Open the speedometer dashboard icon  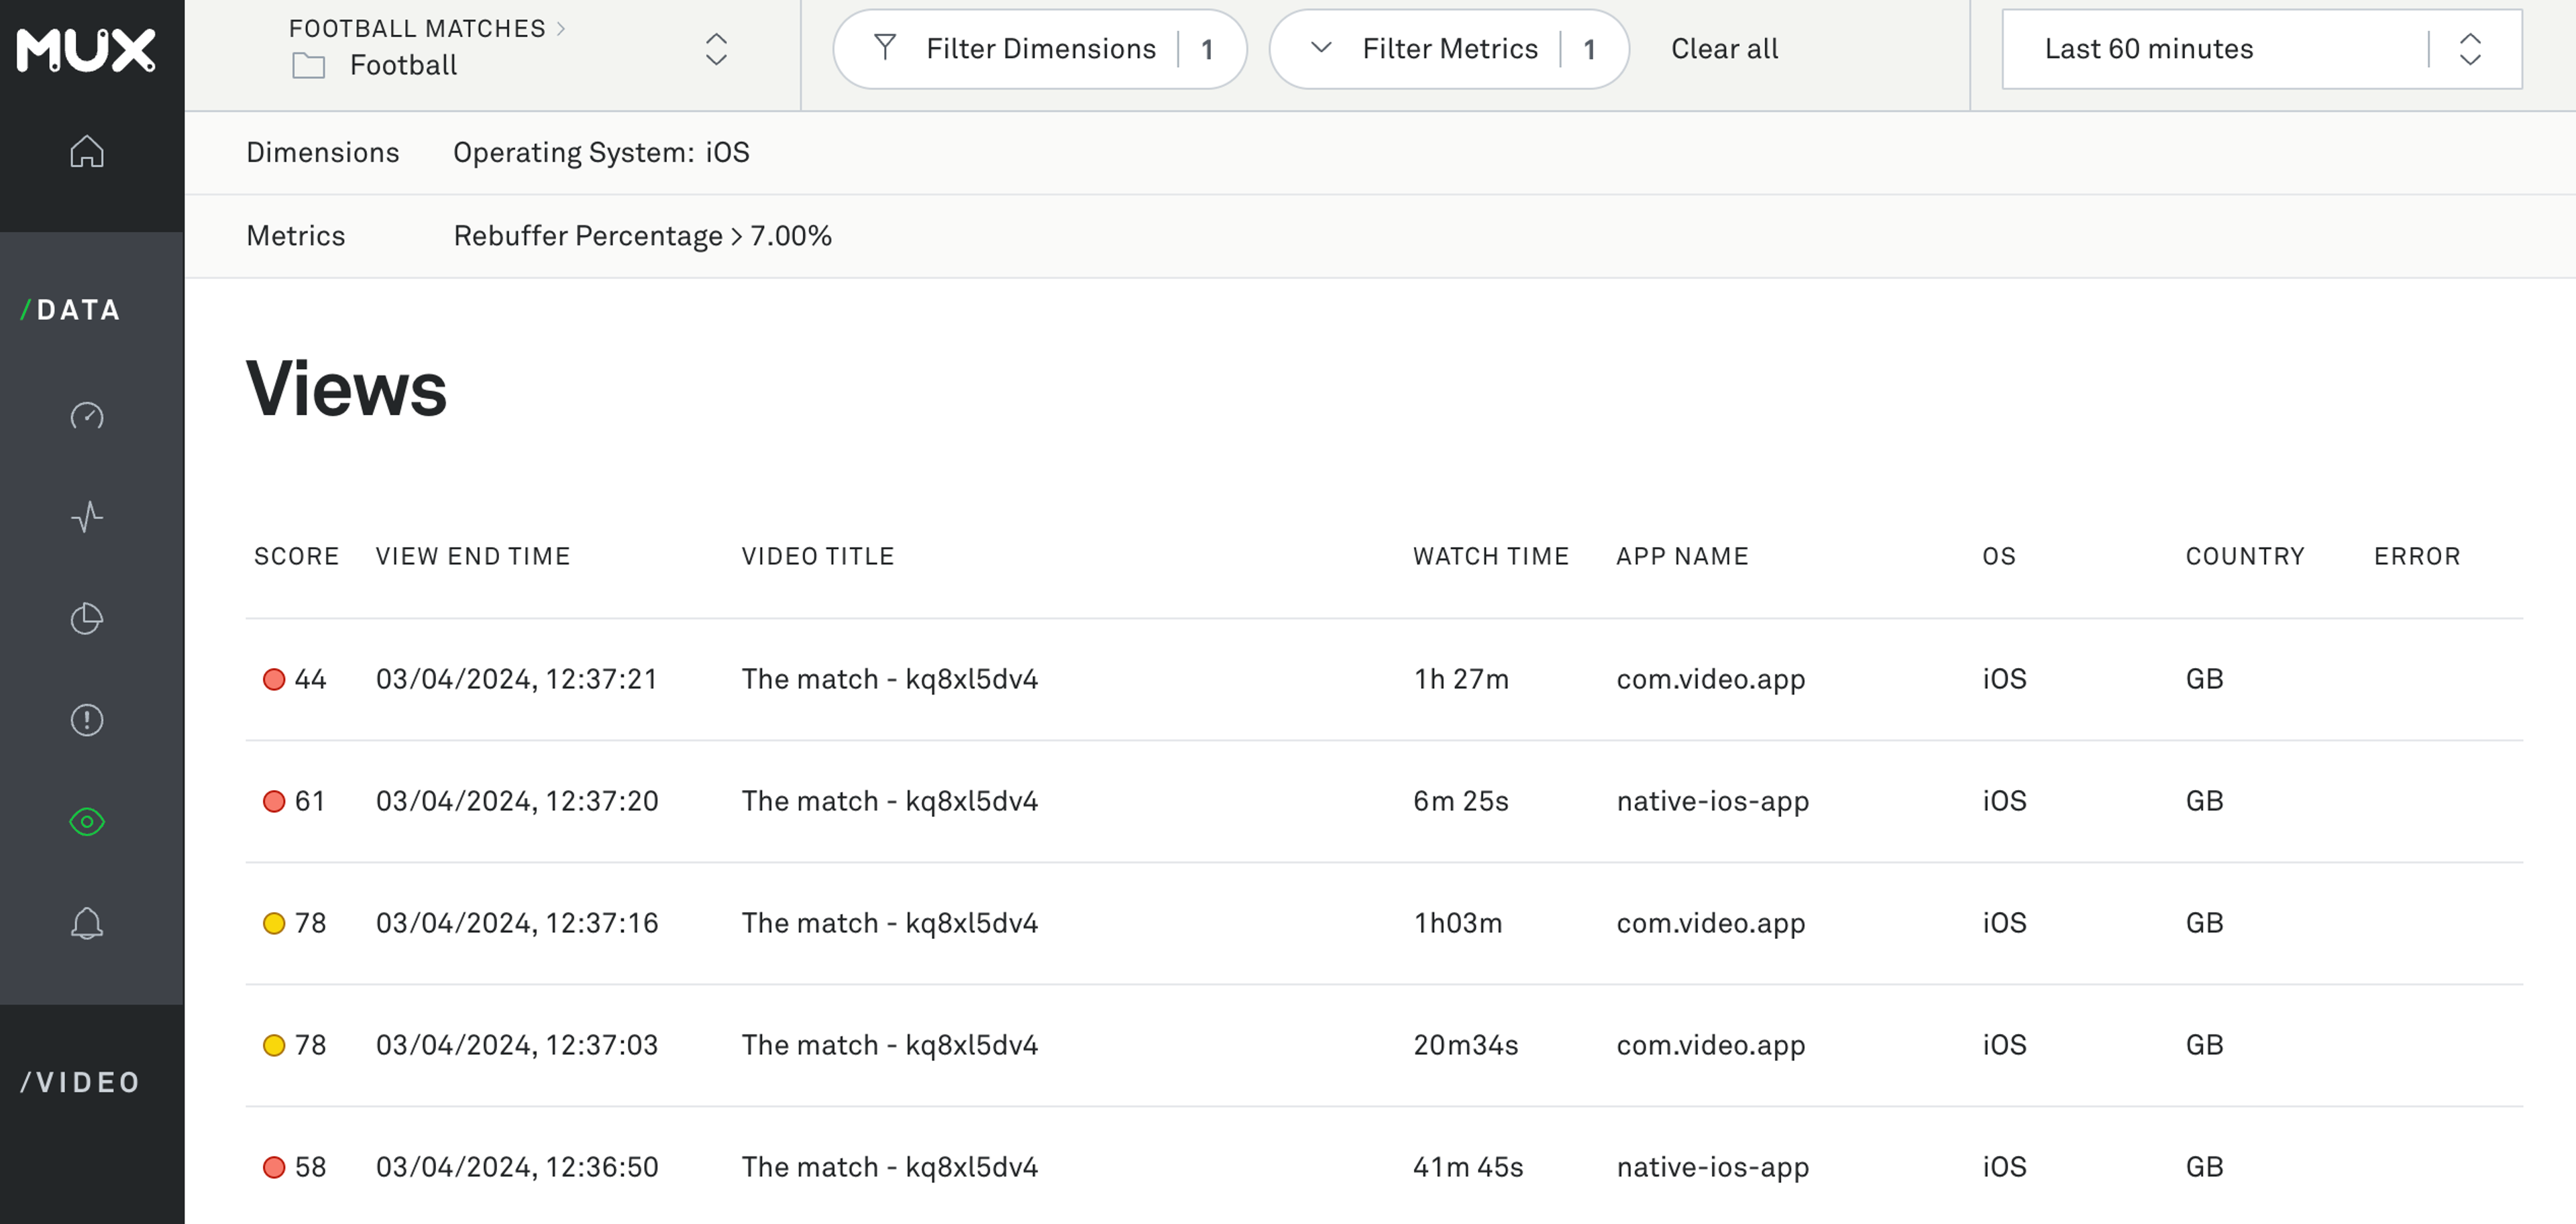[x=87, y=416]
